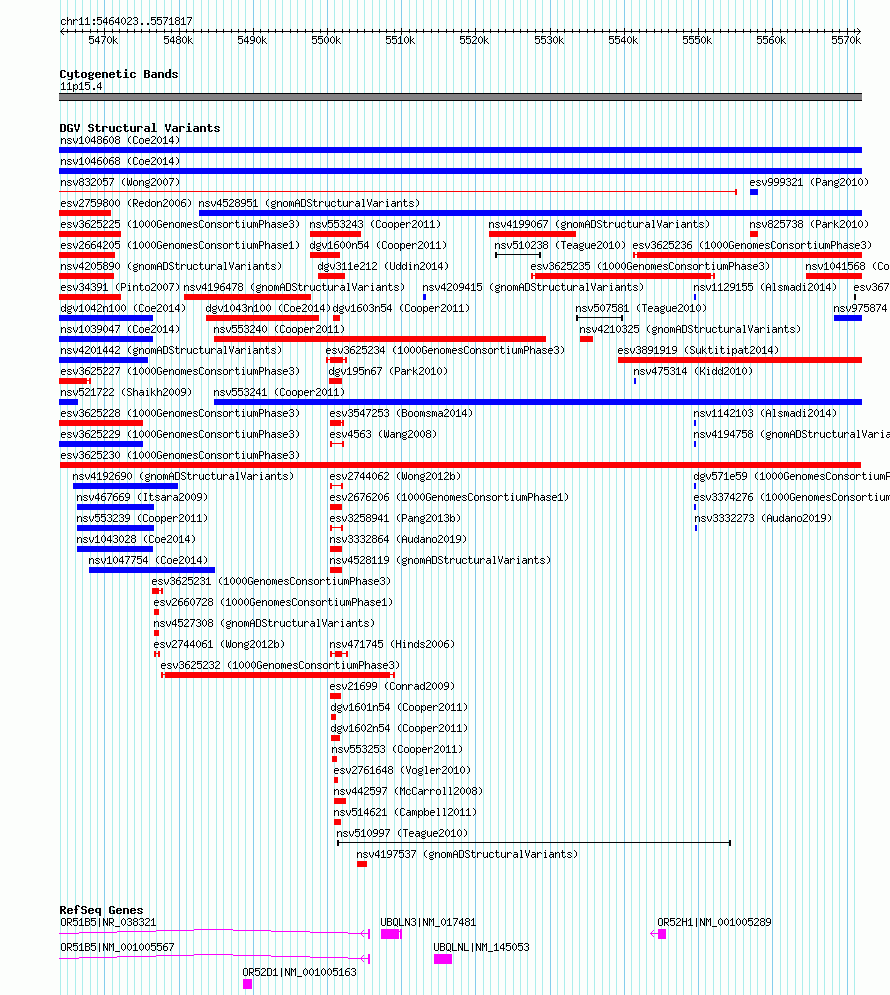Image resolution: width=890 pixels, height=995 pixels.
Task: Select the red bar under dgv1043n100 (Coe2014)
Action: tap(262, 318)
